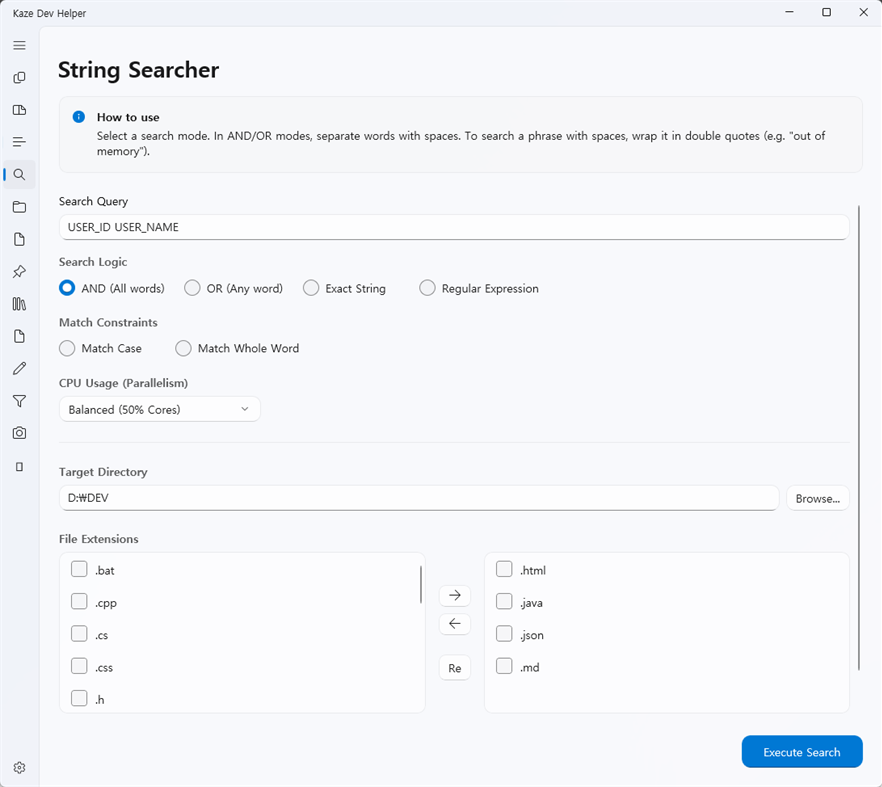This screenshot has height=787, width=882.
Task: Move extensions left with arrow button
Action: pyautogui.click(x=454, y=623)
